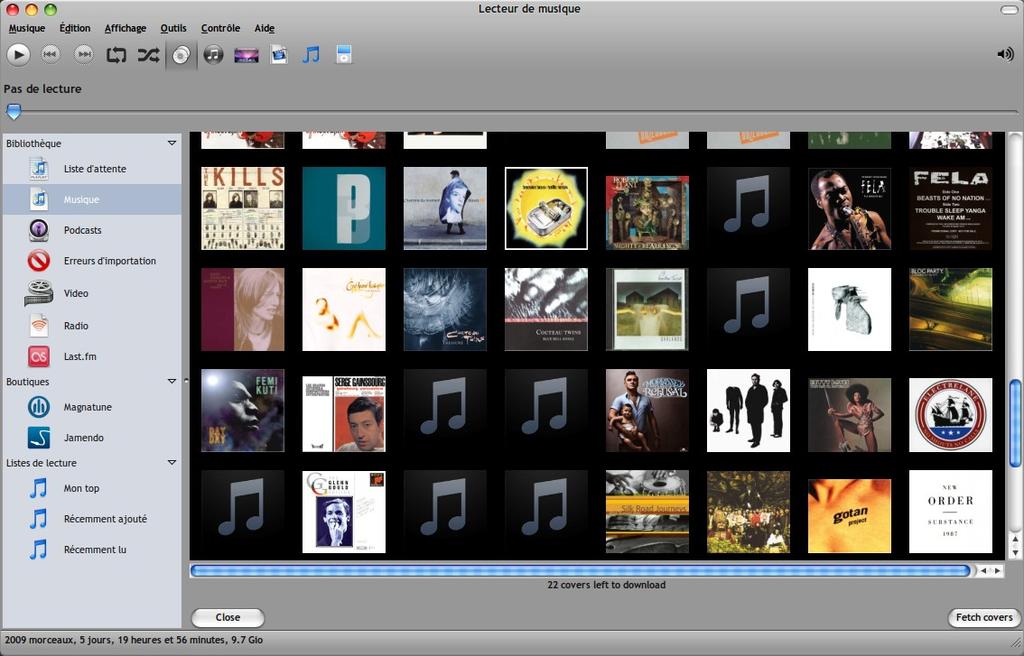Select the Serge Gainsbourg album cover
Viewport: 1024px width, 656px height.
pyautogui.click(x=344, y=414)
